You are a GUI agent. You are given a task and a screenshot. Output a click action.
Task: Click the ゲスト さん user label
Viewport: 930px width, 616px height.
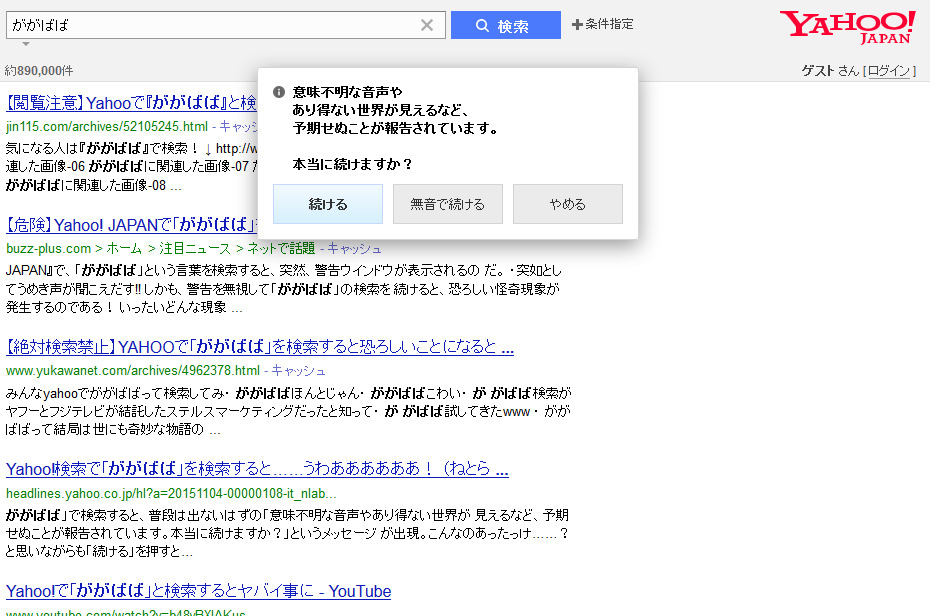[x=830, y=71]
